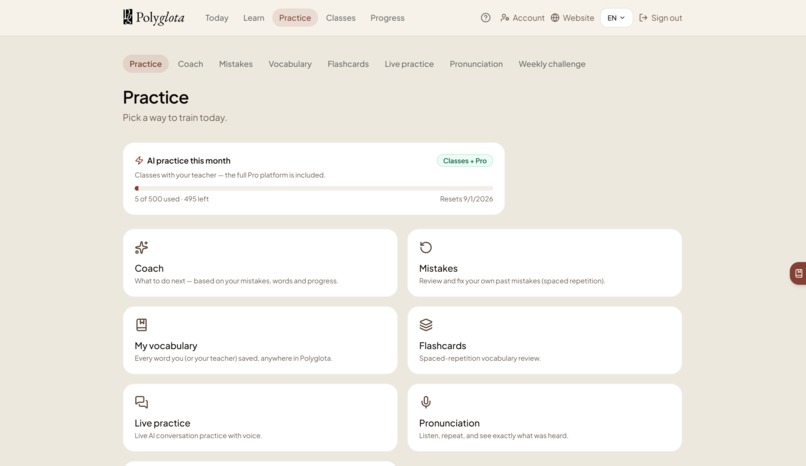
Task: Click the Pronunciation microphone icon
Action: point(426,402)
